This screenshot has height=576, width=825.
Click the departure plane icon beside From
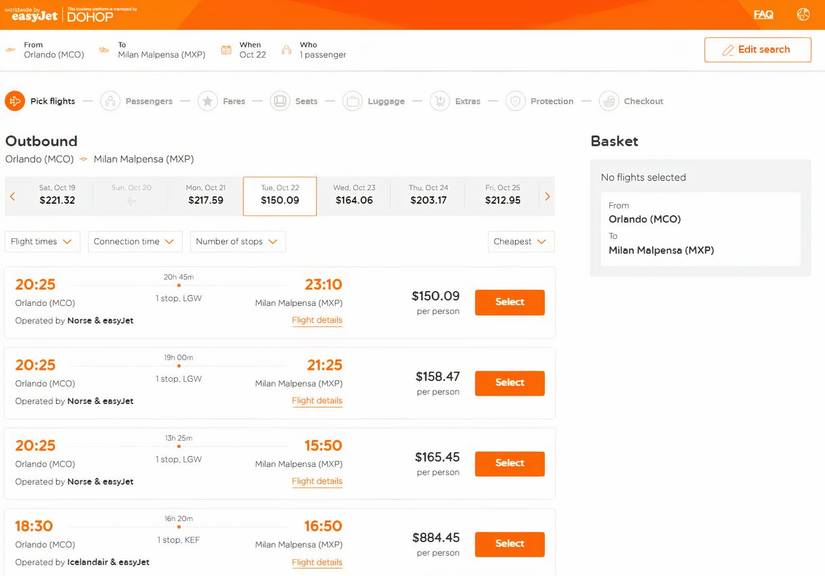coord(11,50)
